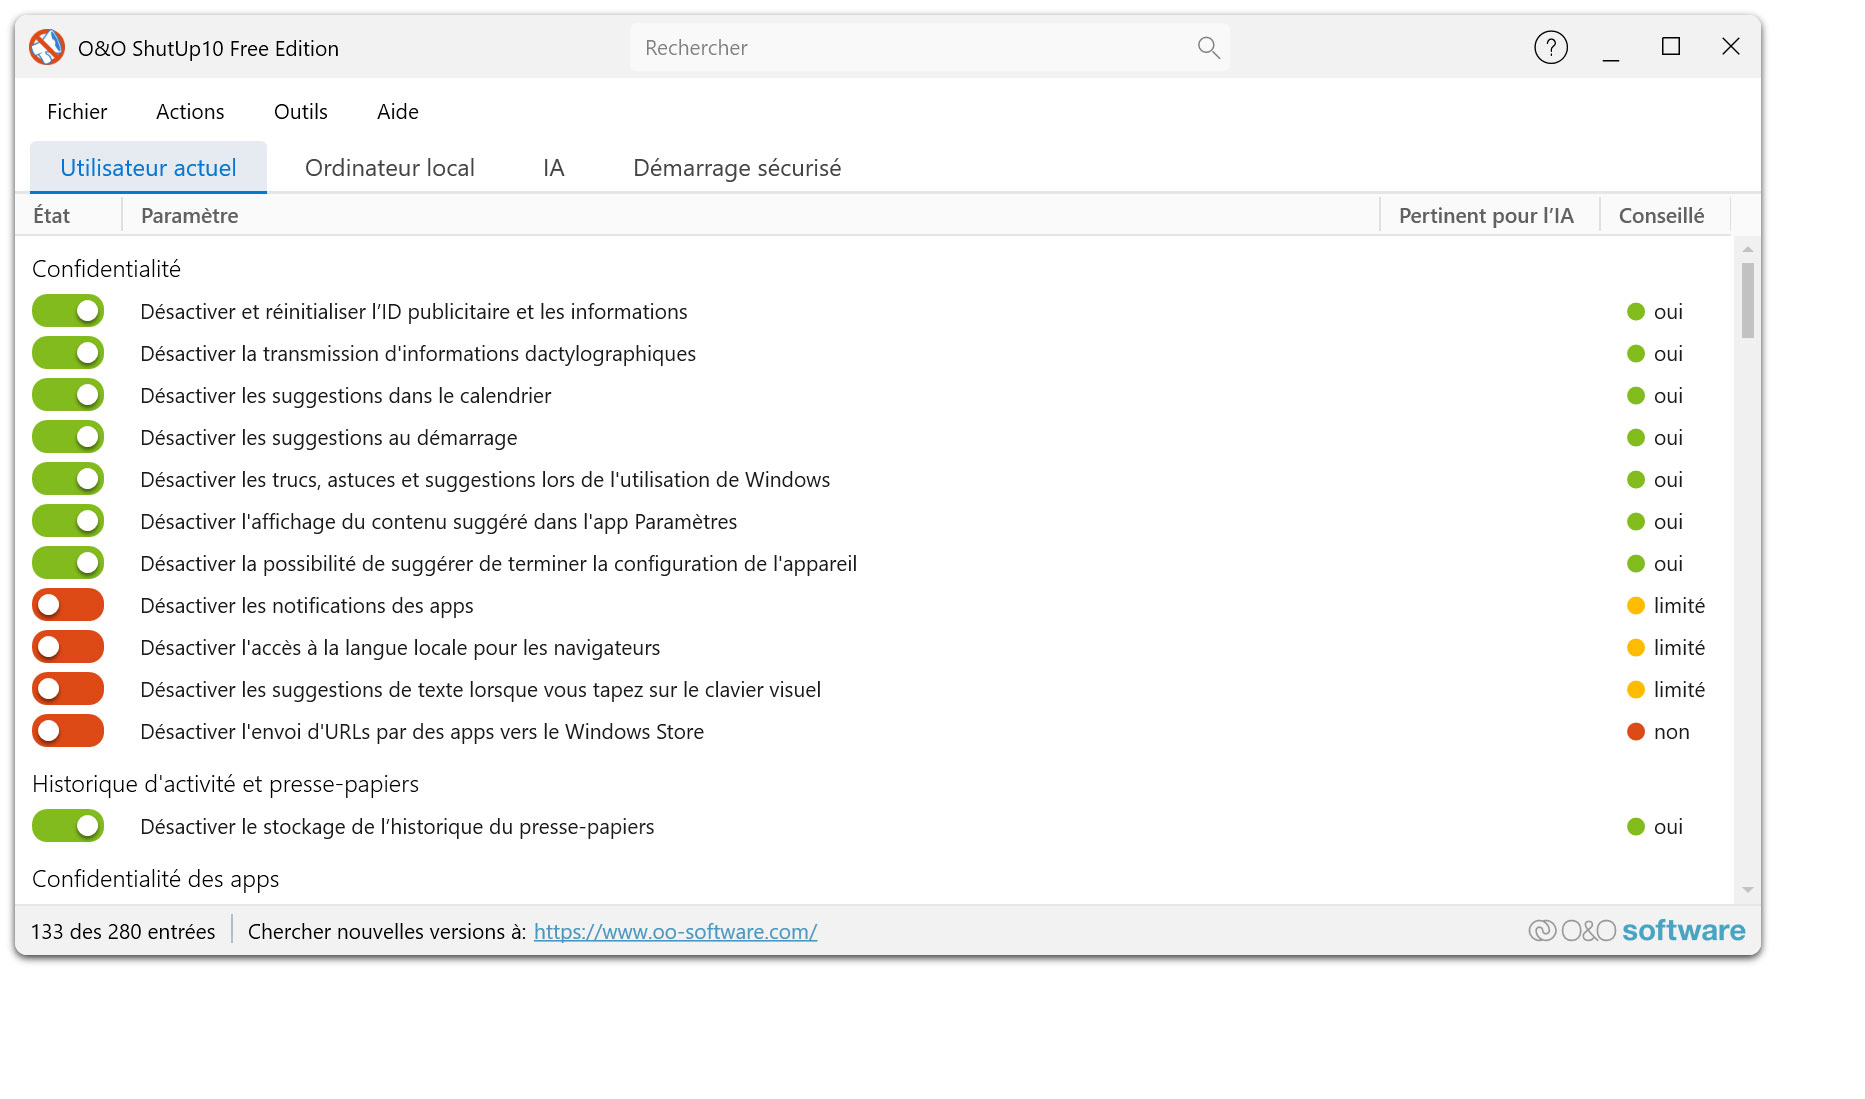Image resolution: width=1865 pixels, height=1099 pixels.
Task: Click the scrollbar down arrow
Action: point(1747,890)
